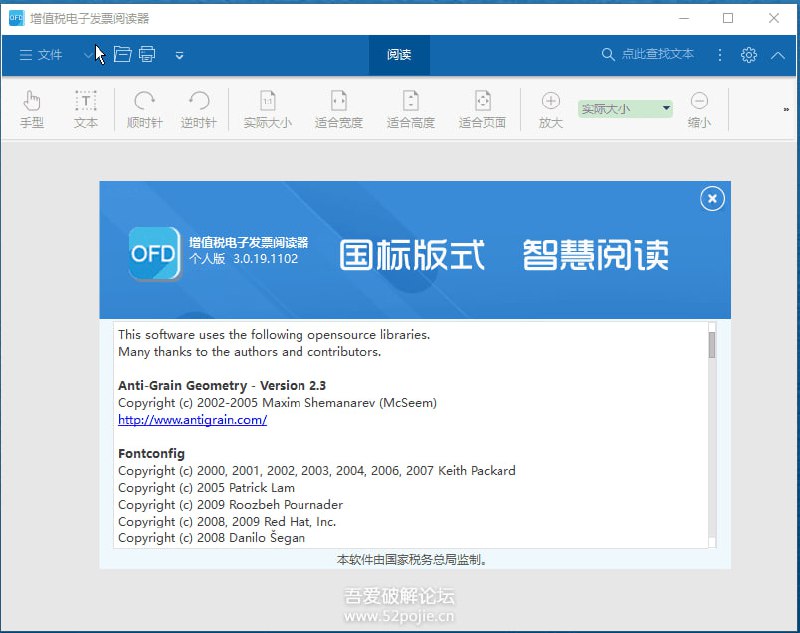Screen dimensions: 800x633
Task: Fit the invoice to page height (适合高度)
Action: point(410,107)
